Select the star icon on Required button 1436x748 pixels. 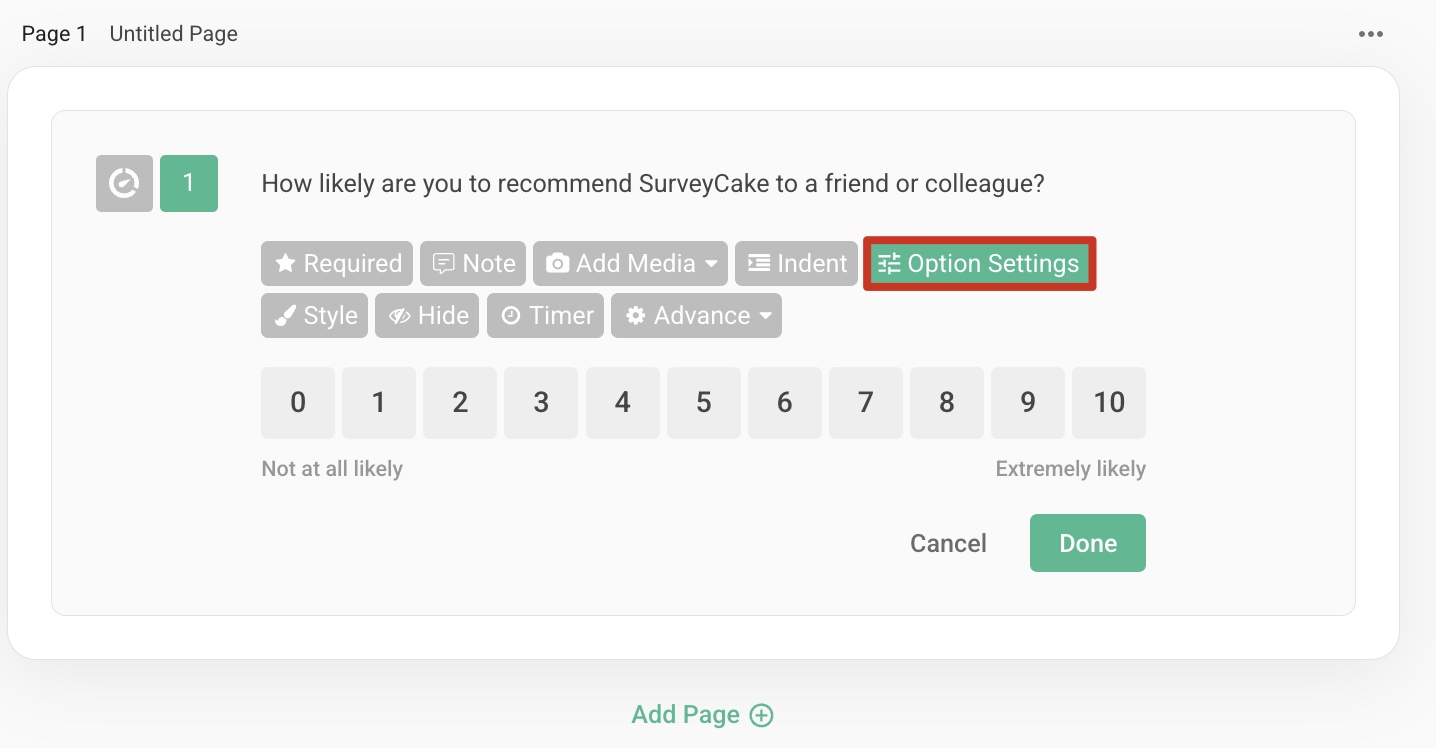click(286, 263)
